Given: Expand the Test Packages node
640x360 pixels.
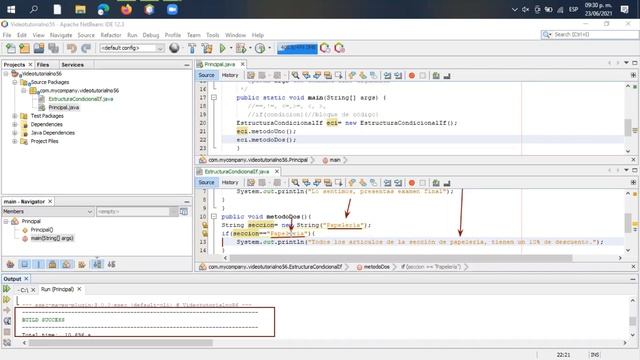Looking at the screenshot, I should pos(15,116).
